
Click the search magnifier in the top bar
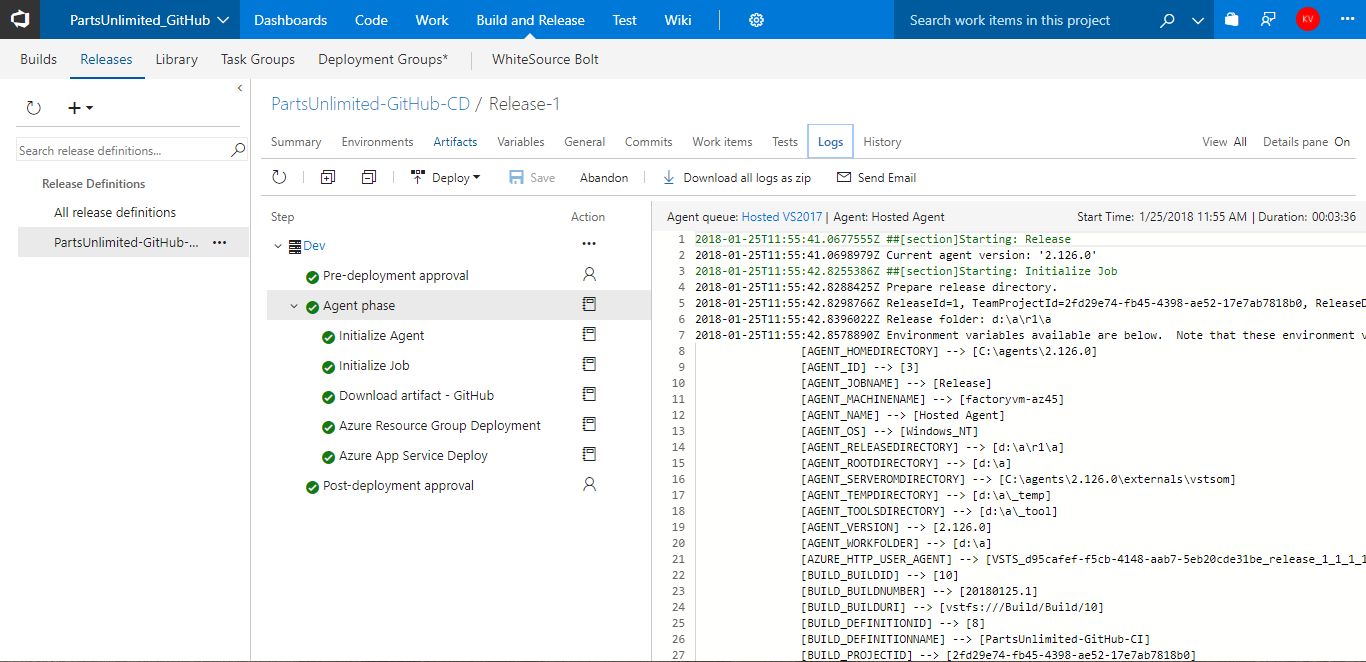pos(1167,20)
